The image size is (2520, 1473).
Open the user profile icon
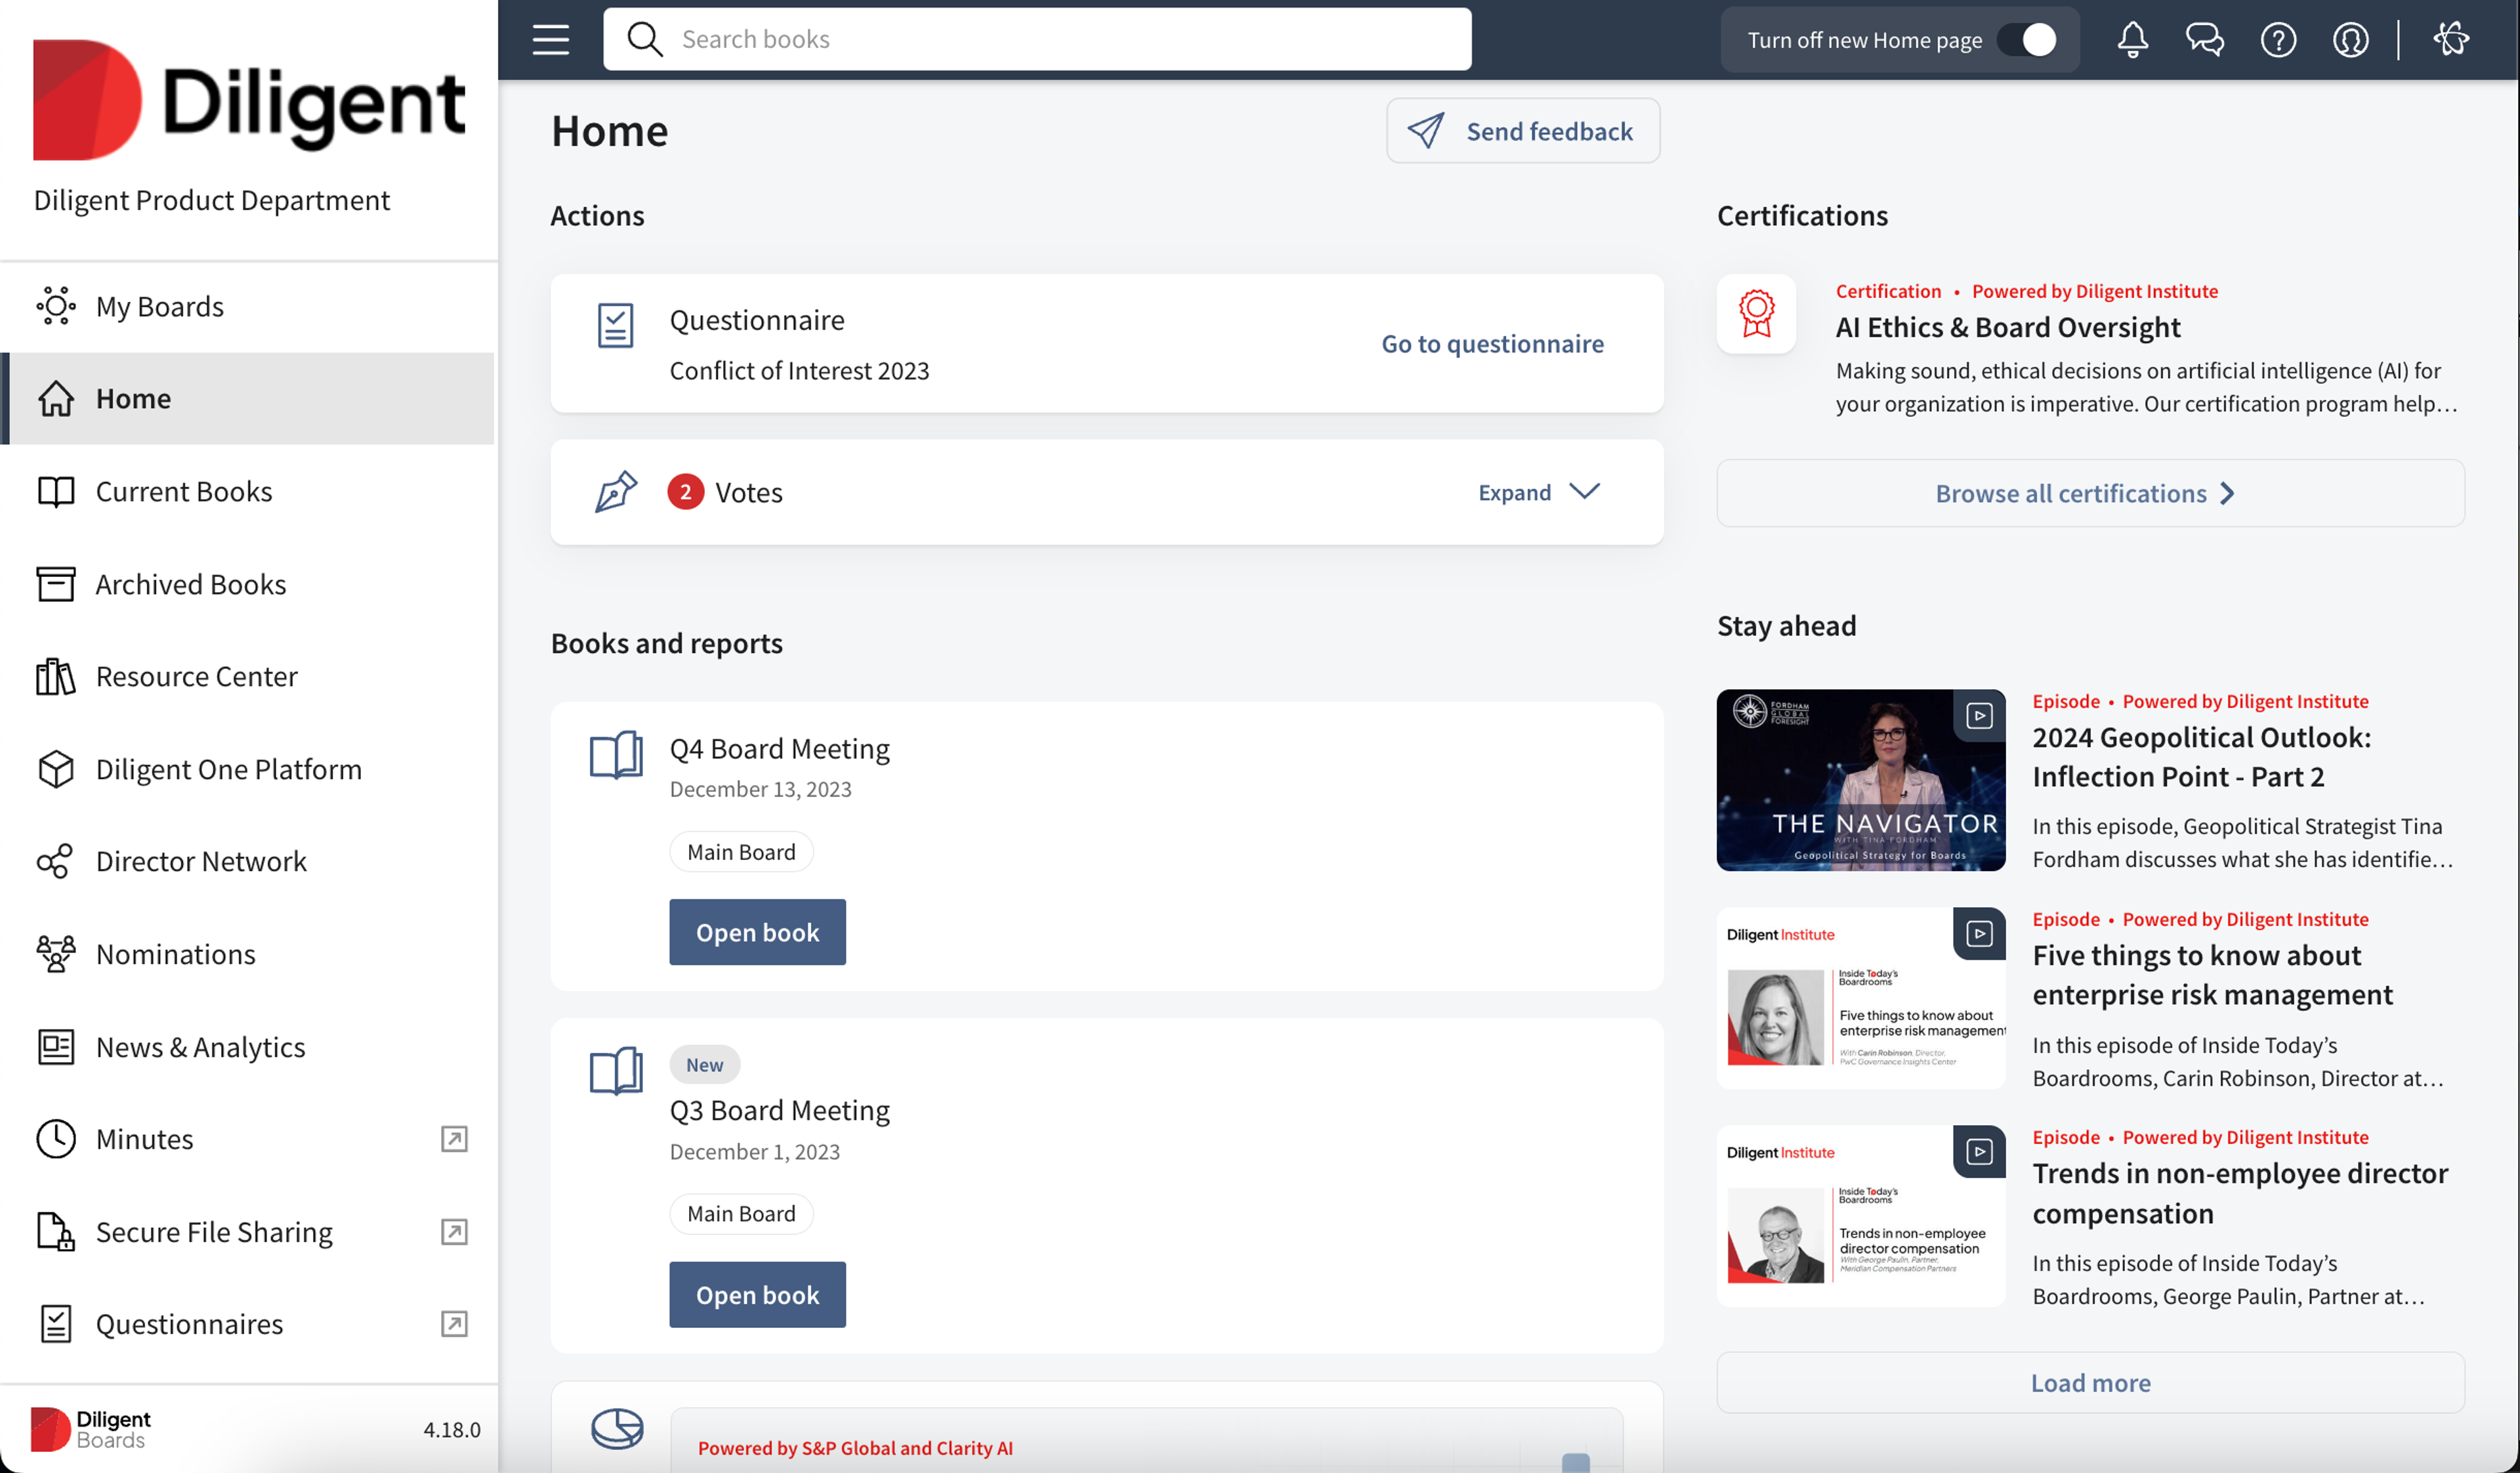click(x=2350, y=40)
